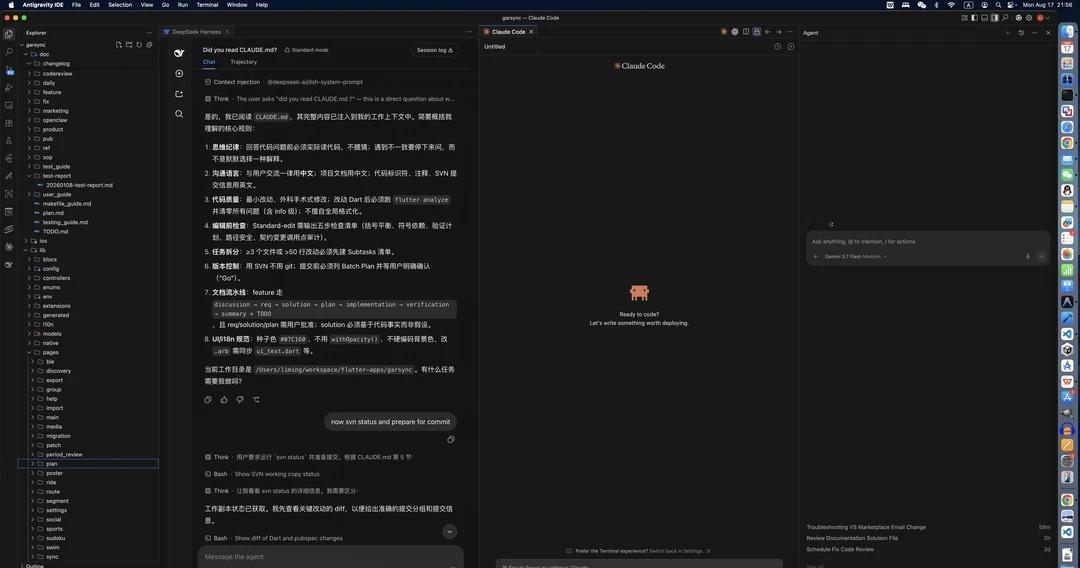Screen dimensions: 1080x568
Task: Give thumbs down to the assistant reply
Action: pyautogui.click(x=240, y=399)
